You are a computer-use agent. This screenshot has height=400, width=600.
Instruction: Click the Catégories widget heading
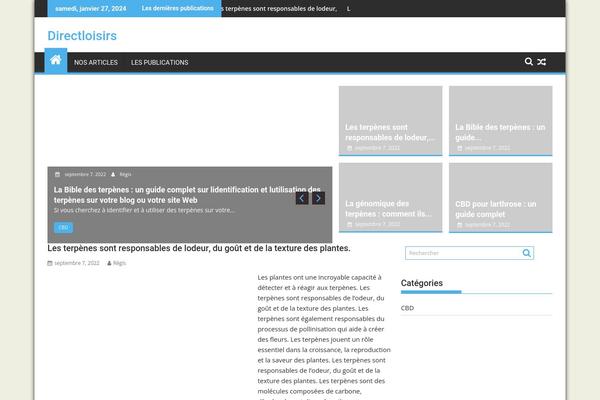422,283
